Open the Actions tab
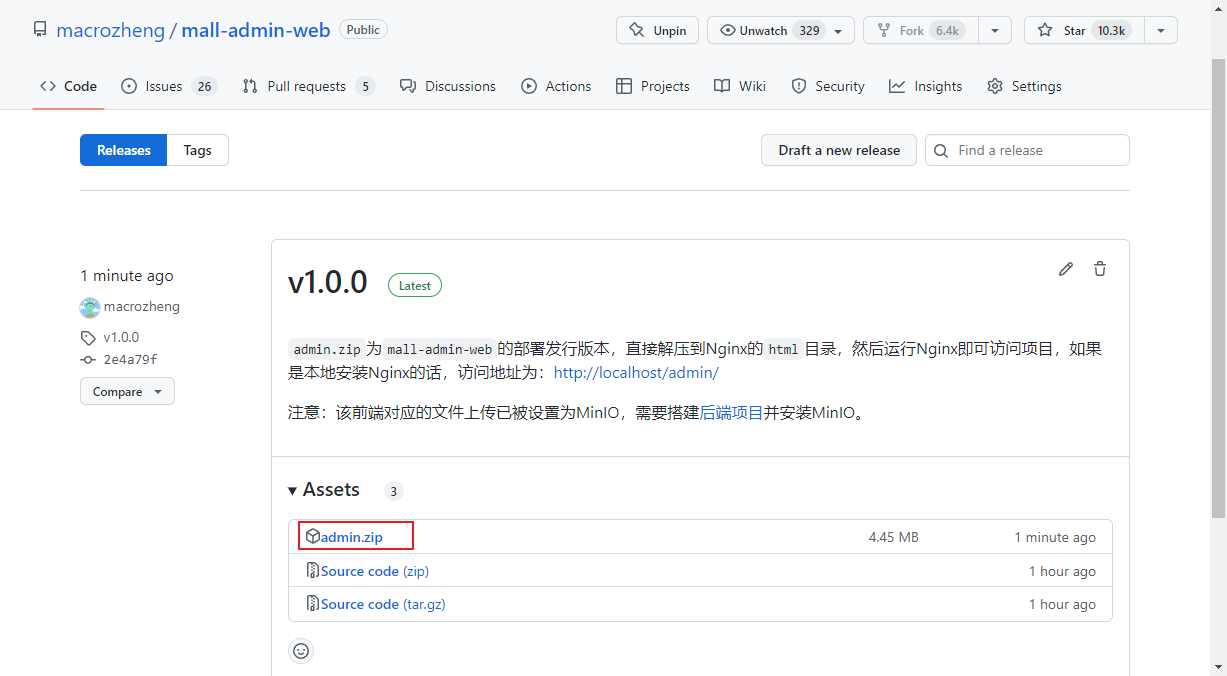This screenshot has height=676, width=1227. (556, 86)
